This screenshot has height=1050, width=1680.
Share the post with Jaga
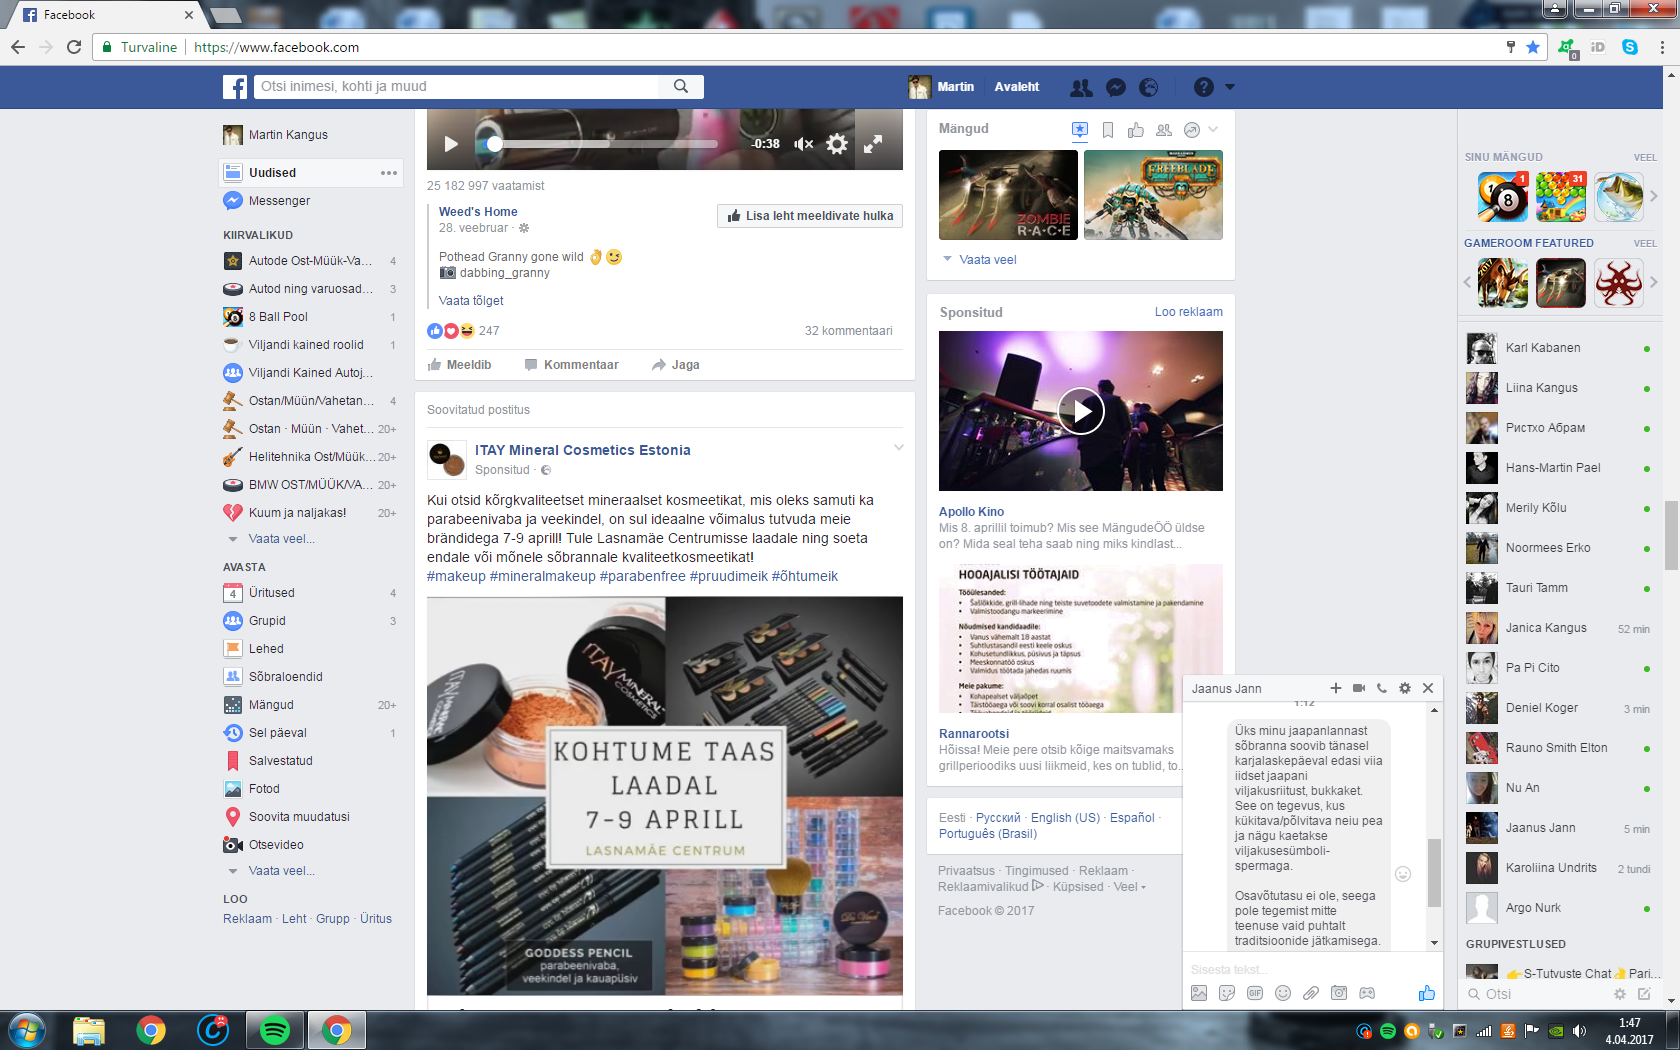pos(676,365)
